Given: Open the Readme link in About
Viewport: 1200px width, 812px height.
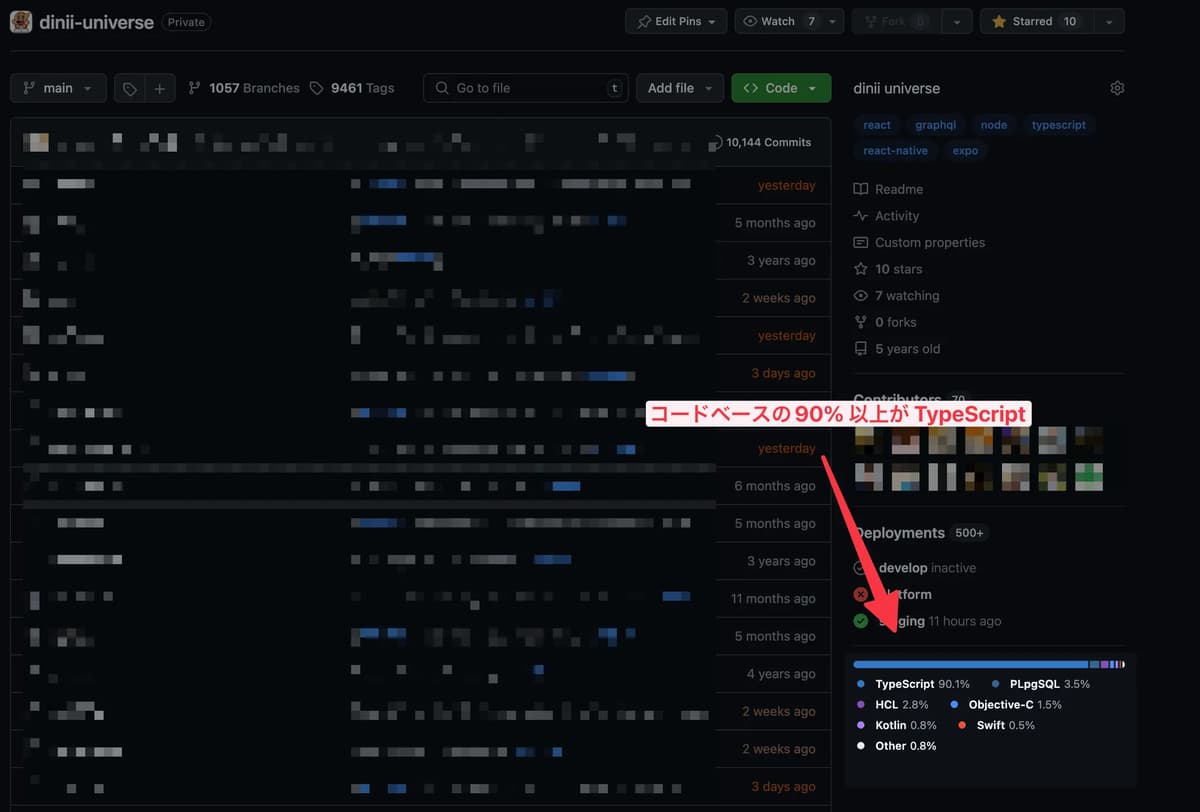Looking at the screenshot, I should [888, 189].
